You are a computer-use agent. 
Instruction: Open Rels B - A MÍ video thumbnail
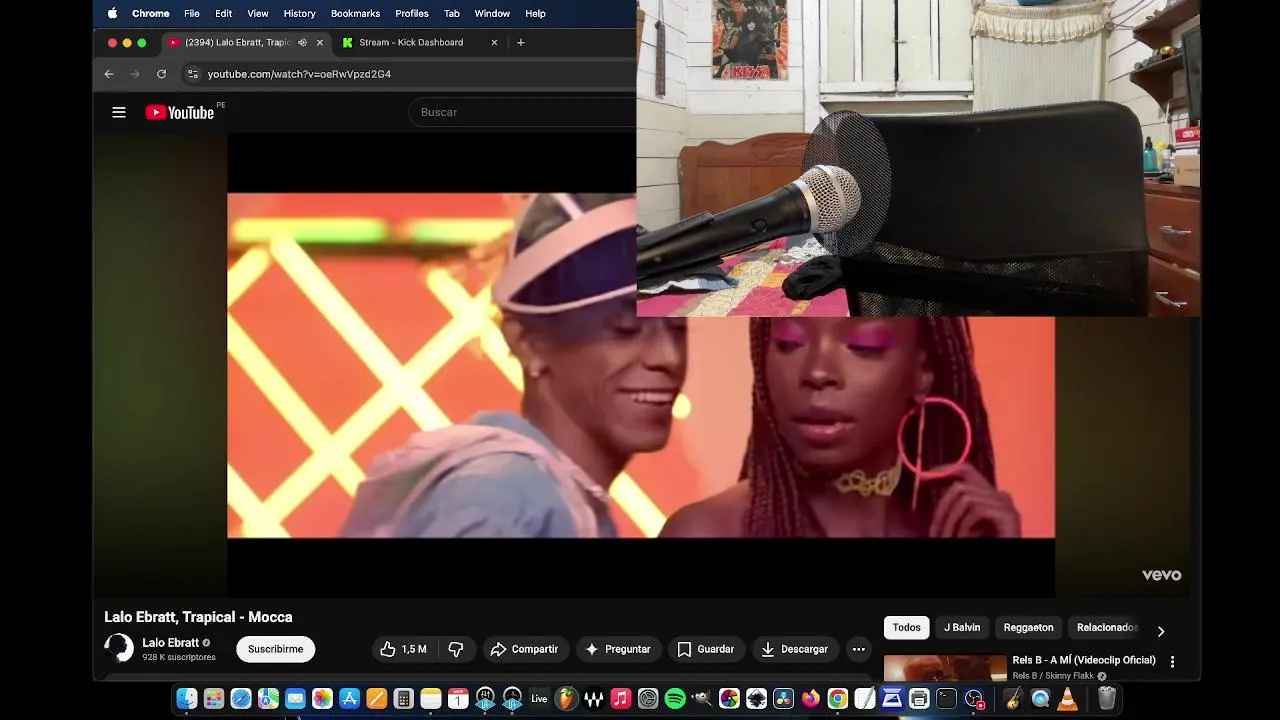945,668
